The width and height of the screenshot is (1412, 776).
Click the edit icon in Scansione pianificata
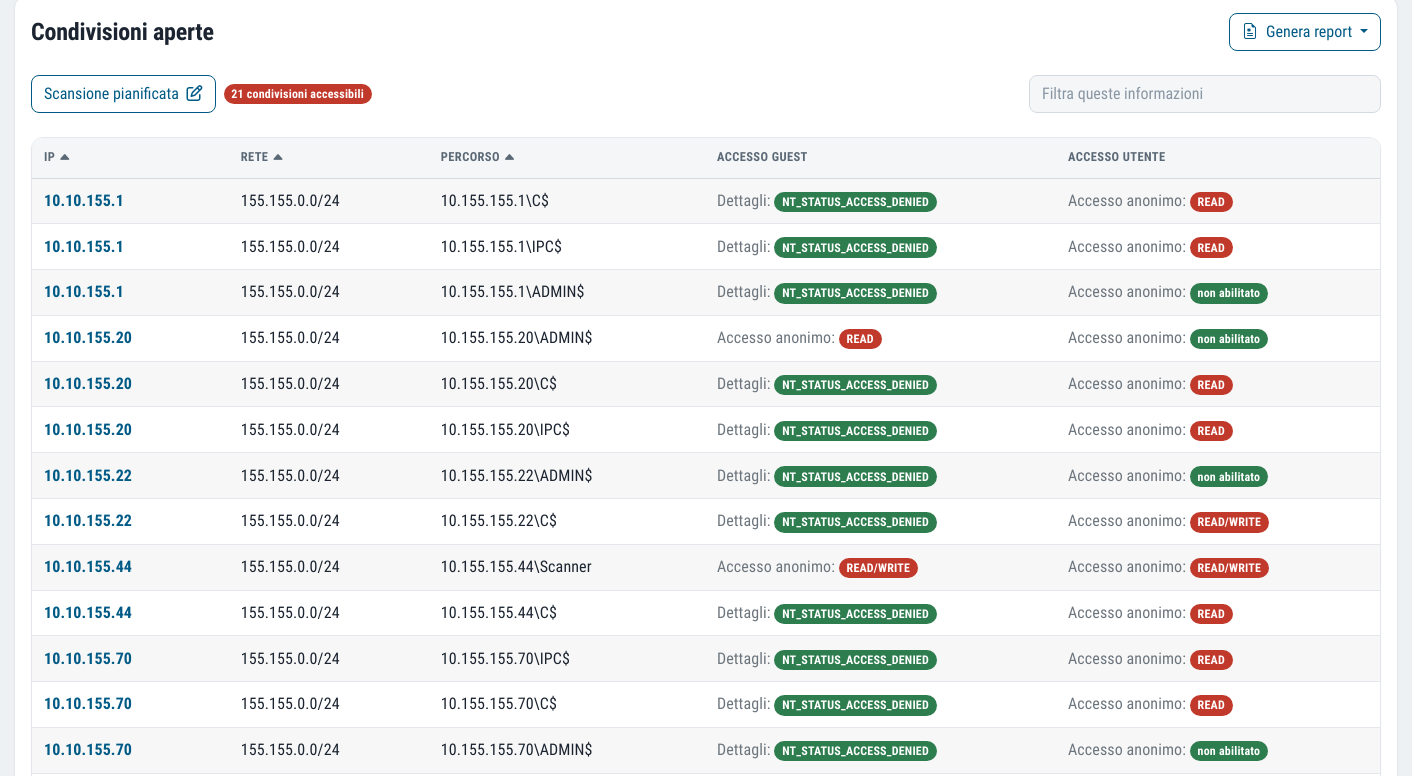195,94
